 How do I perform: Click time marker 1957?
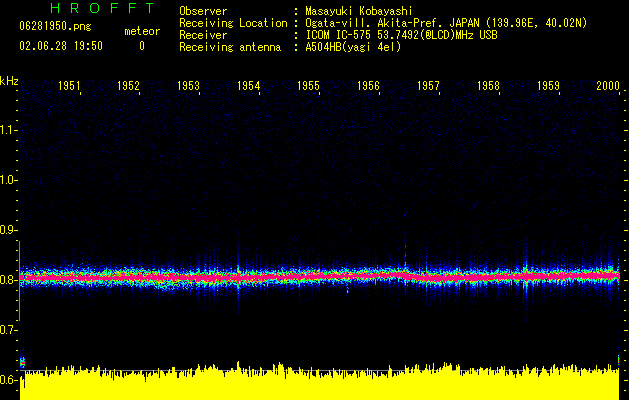click(428, 86)
